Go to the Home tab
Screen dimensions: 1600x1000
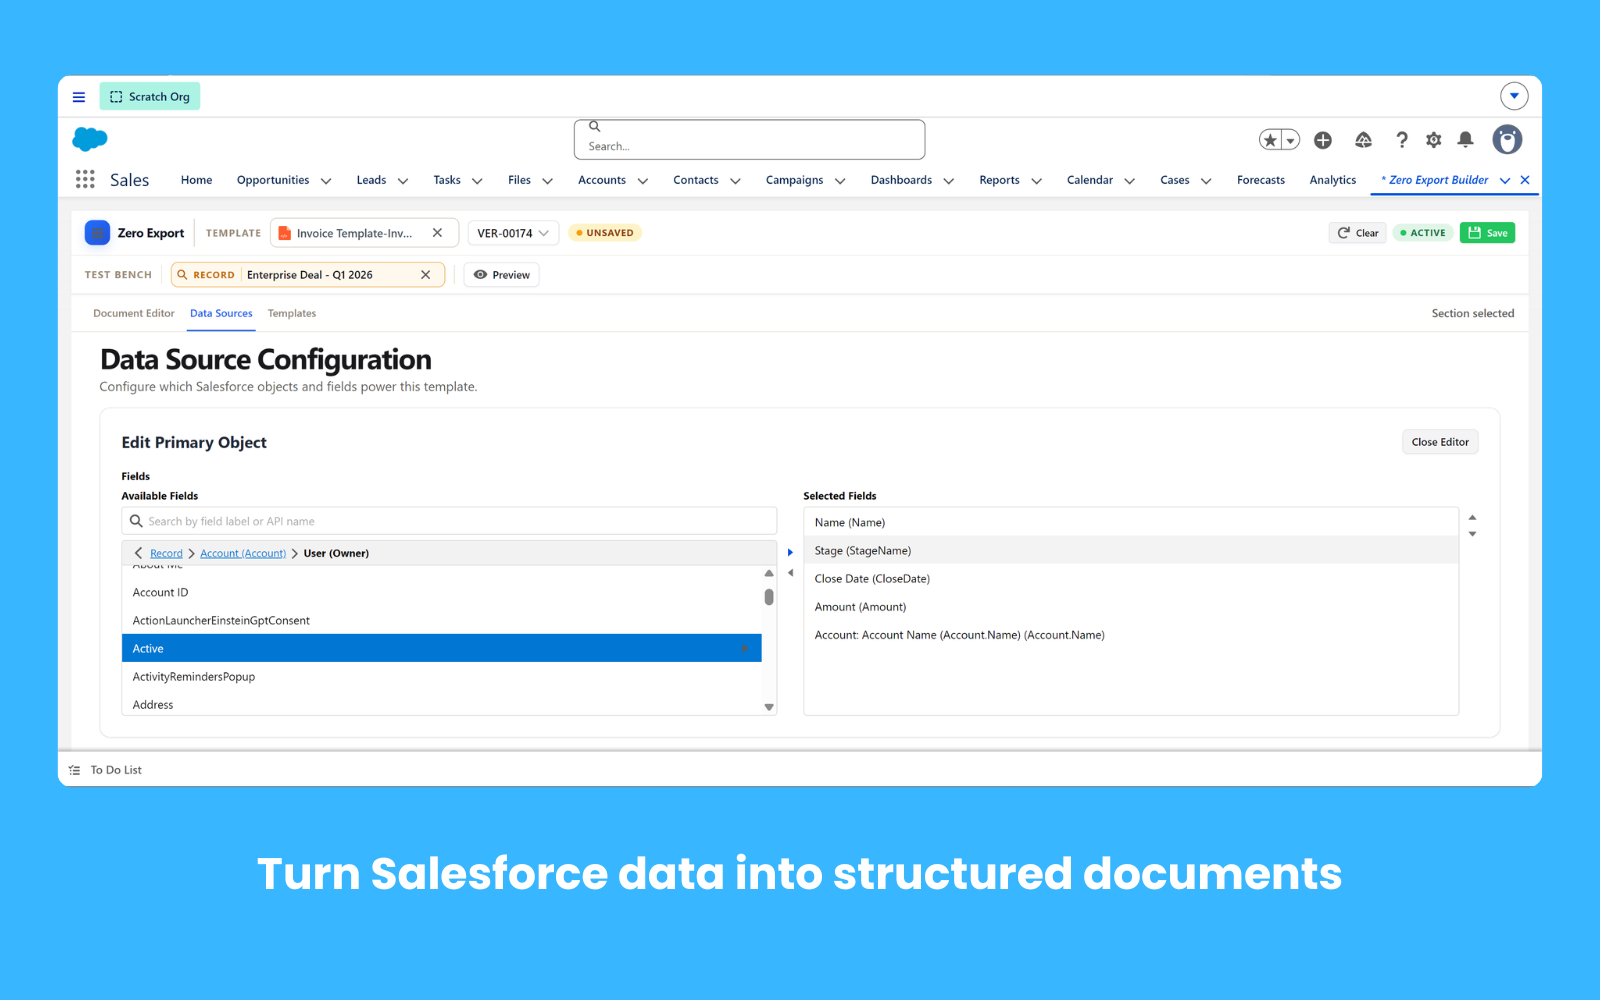tap(196, 180)
